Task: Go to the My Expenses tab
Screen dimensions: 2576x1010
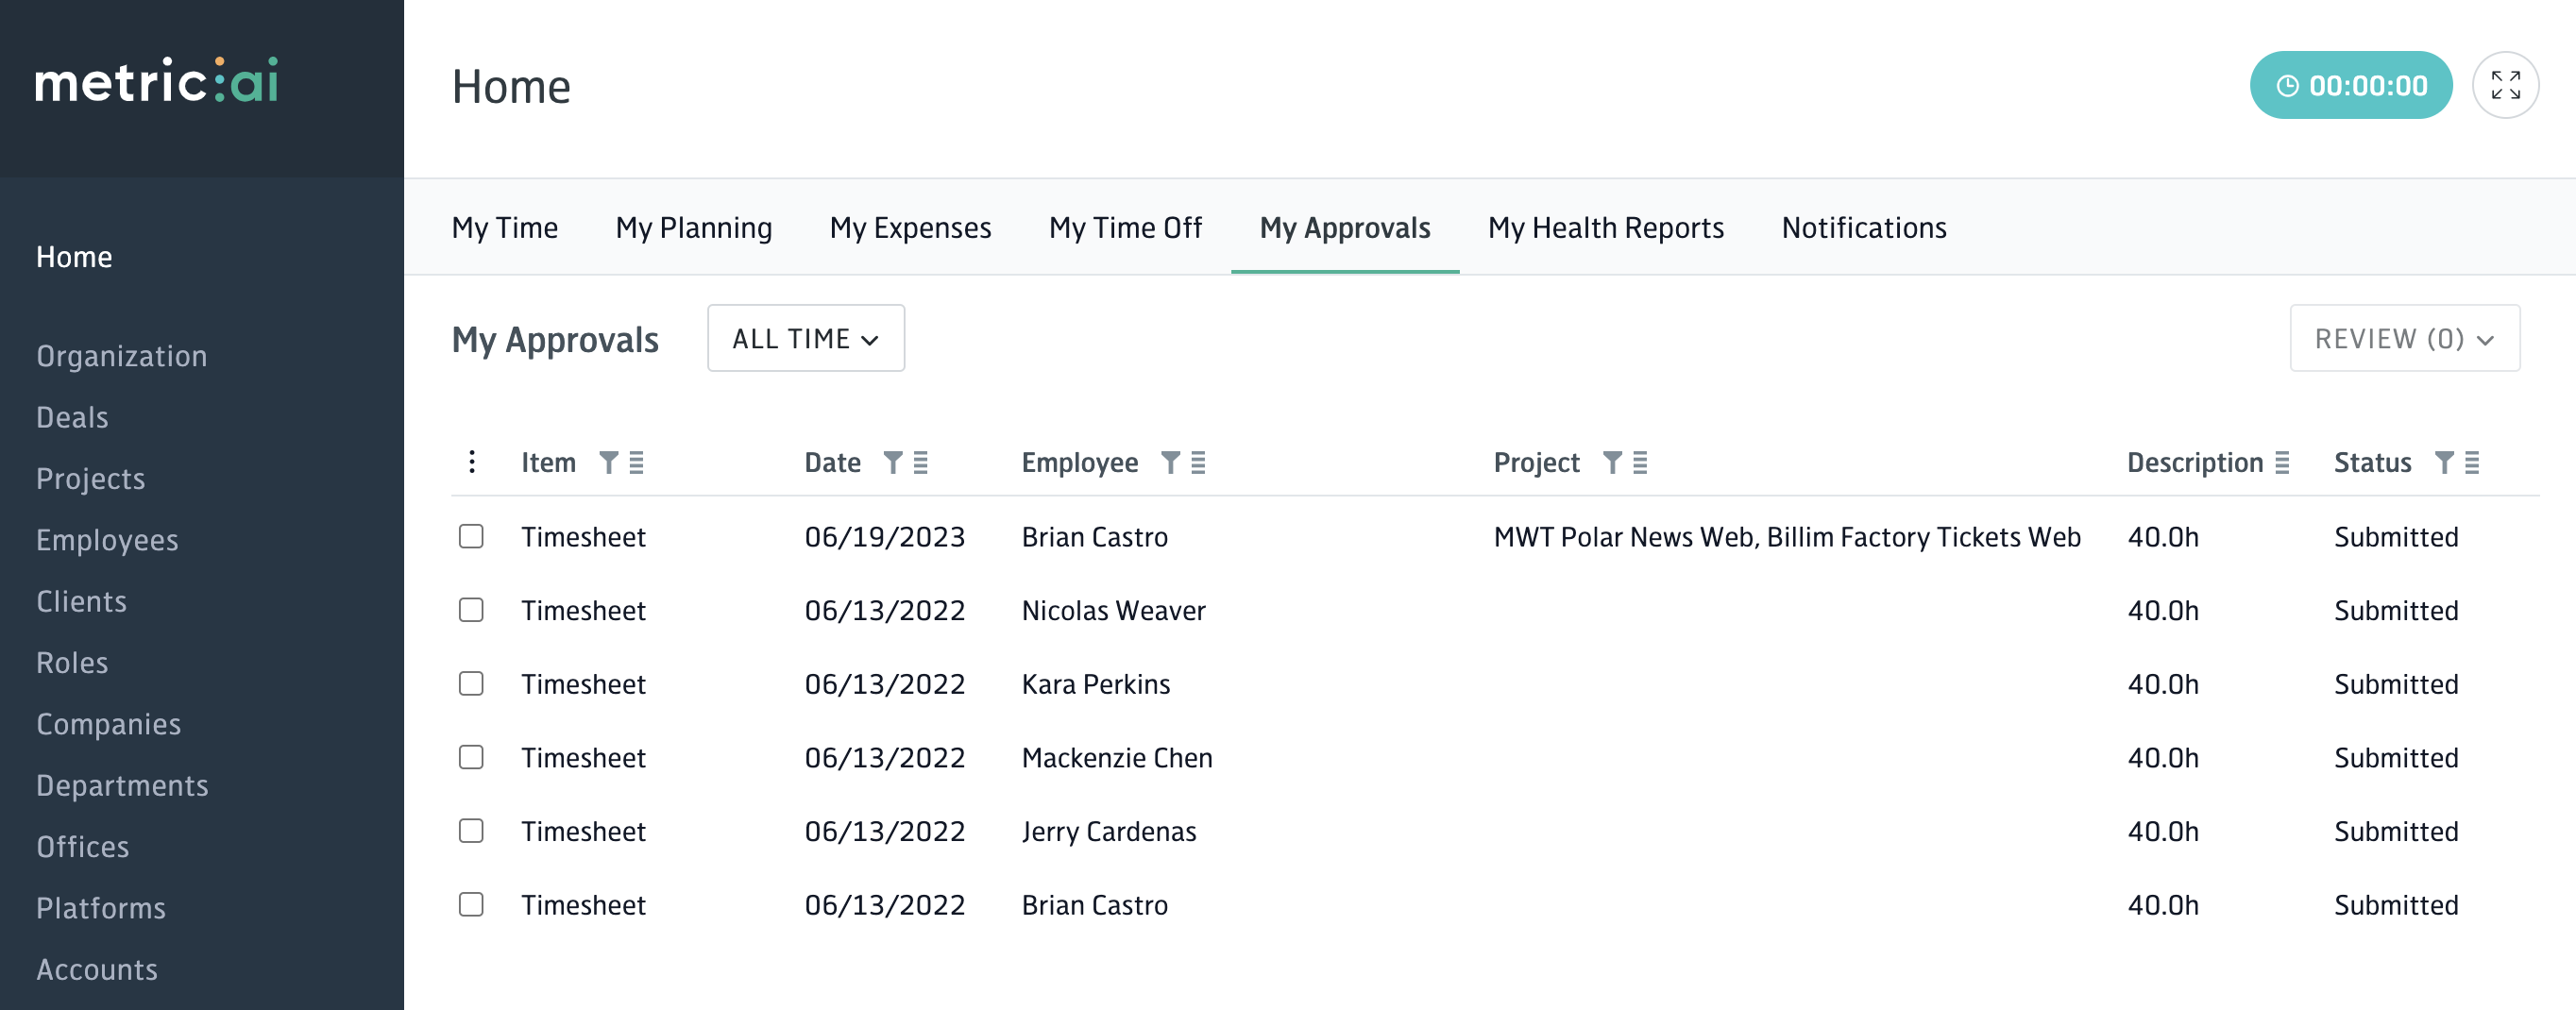Action: click(910, 228)
